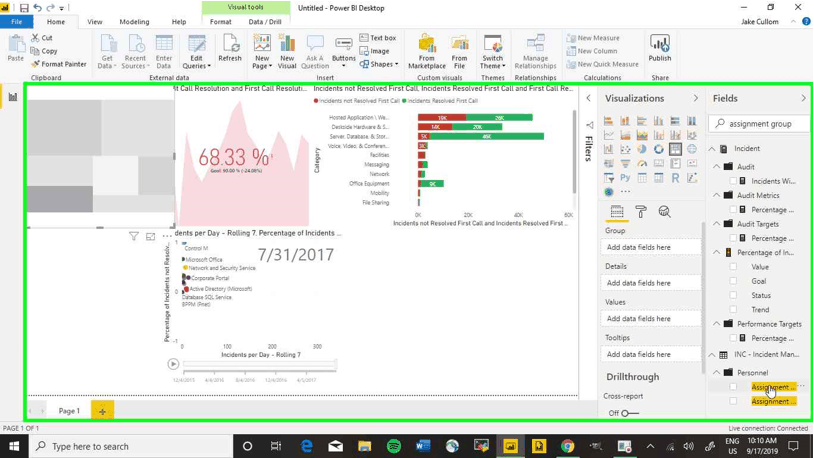Click the Text box button
Screen dimensions: 814x458
pos(378,38)
